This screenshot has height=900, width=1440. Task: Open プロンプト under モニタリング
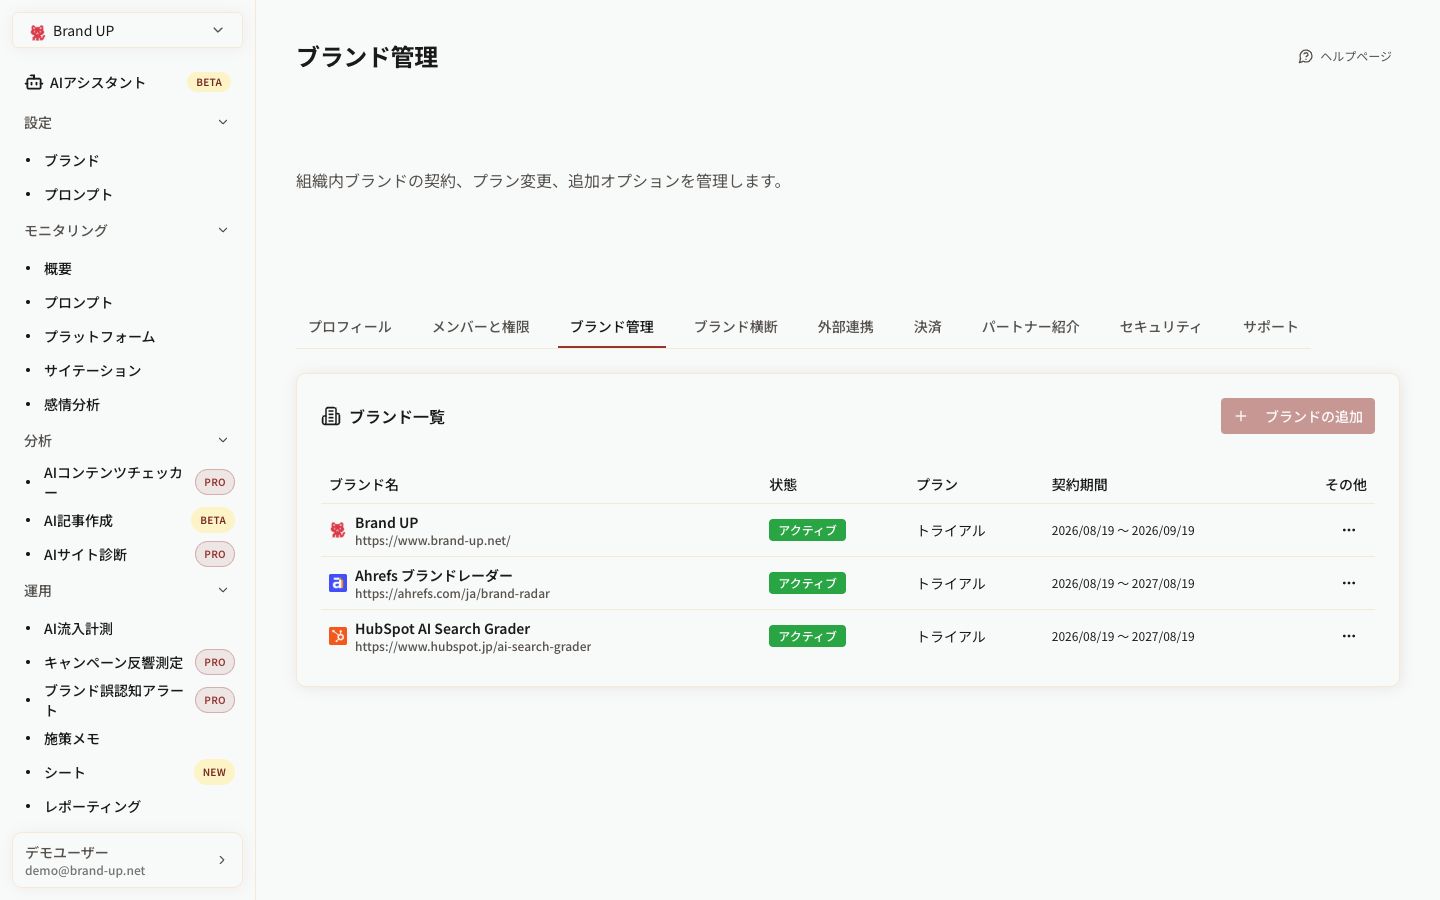(78, 302)
